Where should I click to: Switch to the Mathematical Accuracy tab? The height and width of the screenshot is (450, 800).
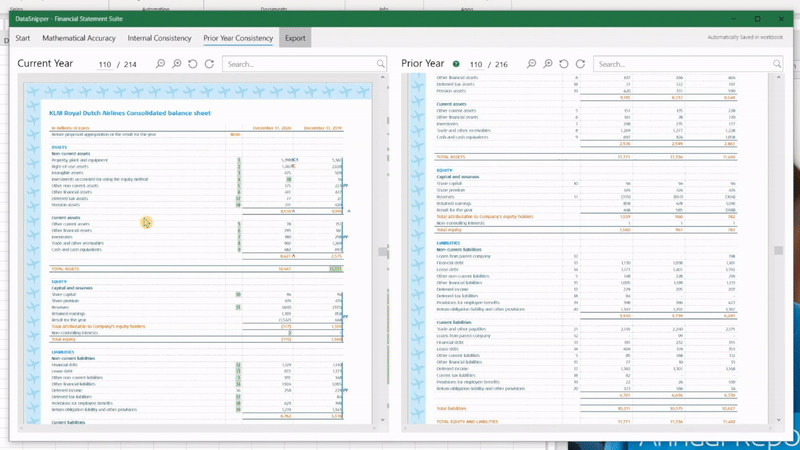78,38
